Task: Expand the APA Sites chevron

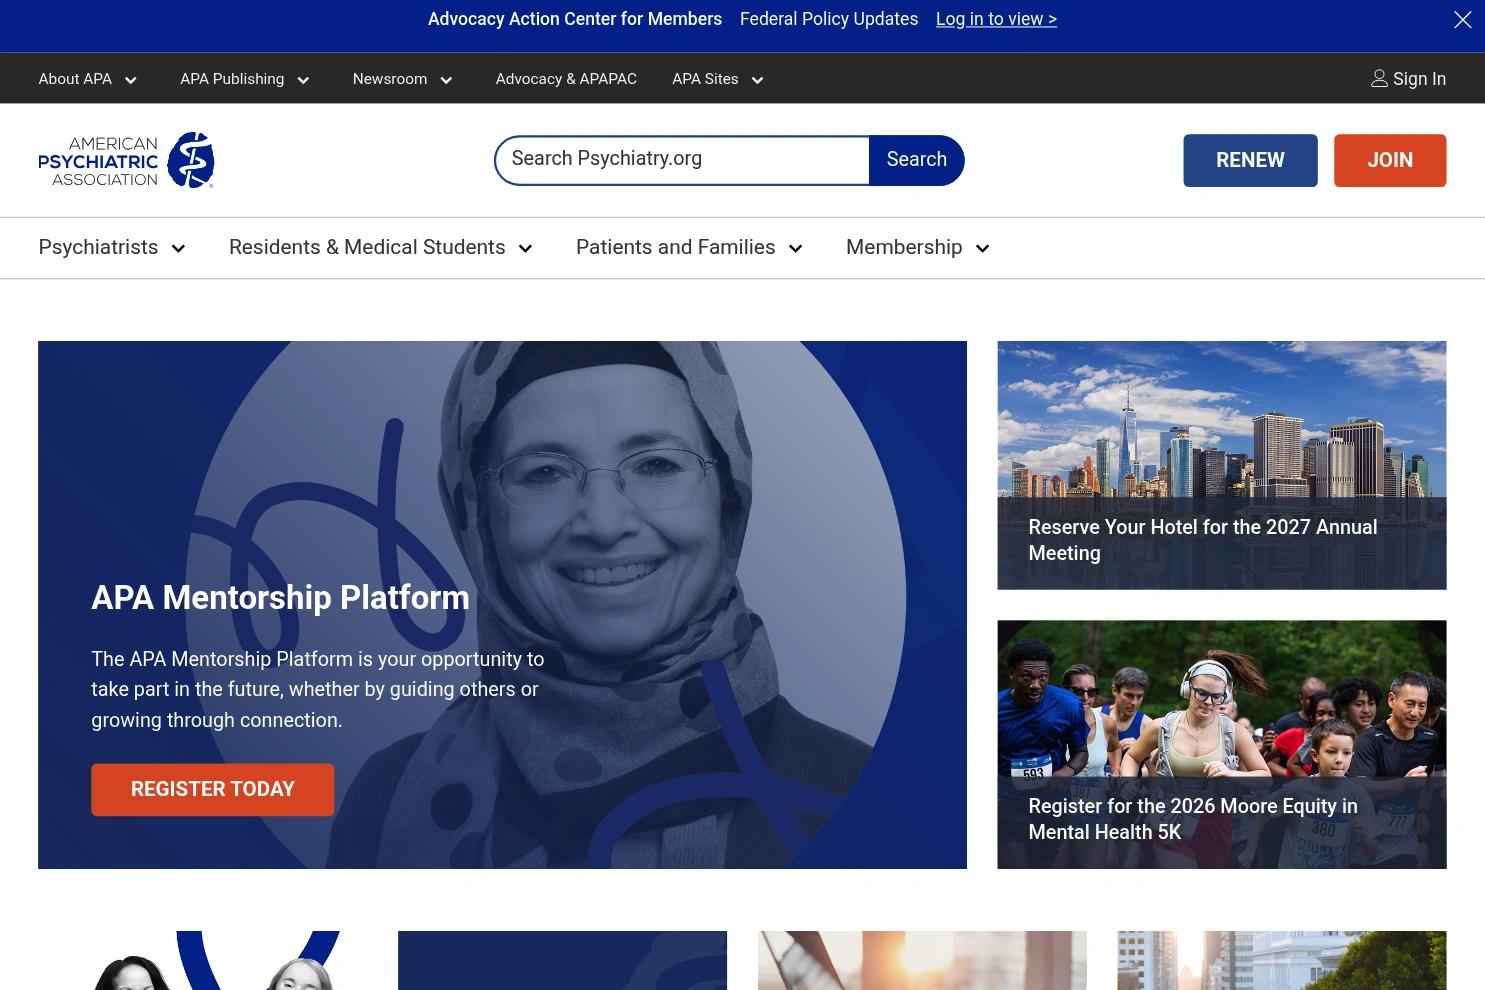Action: pyautogui.click(x=757, y=81)
